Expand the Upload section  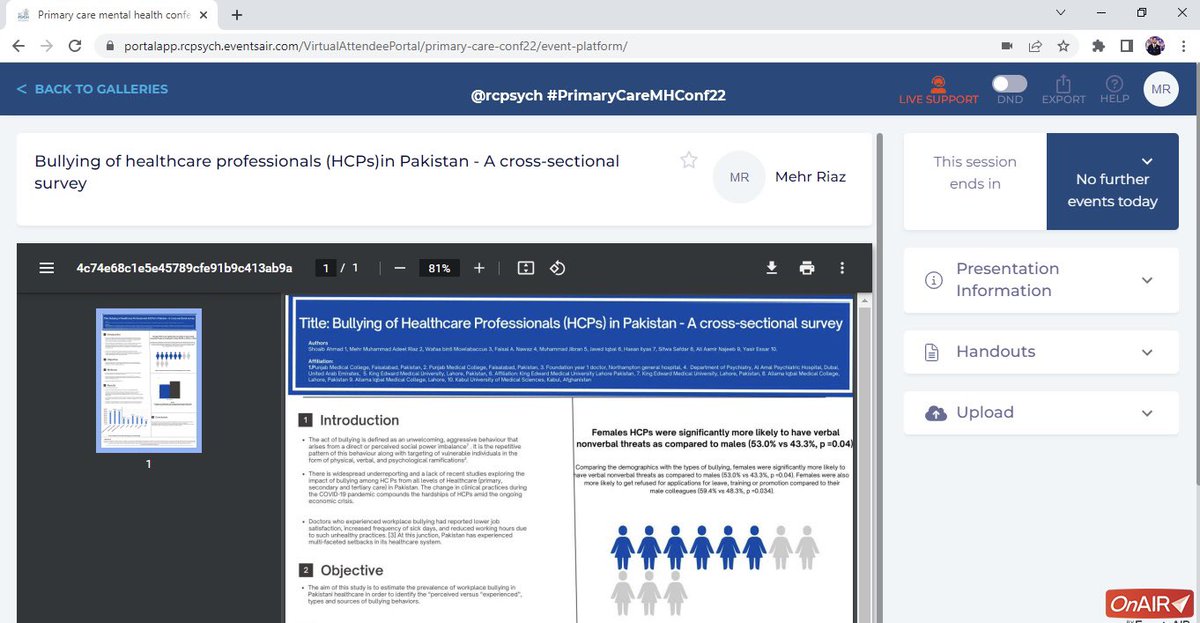[x=1041, y=413]
